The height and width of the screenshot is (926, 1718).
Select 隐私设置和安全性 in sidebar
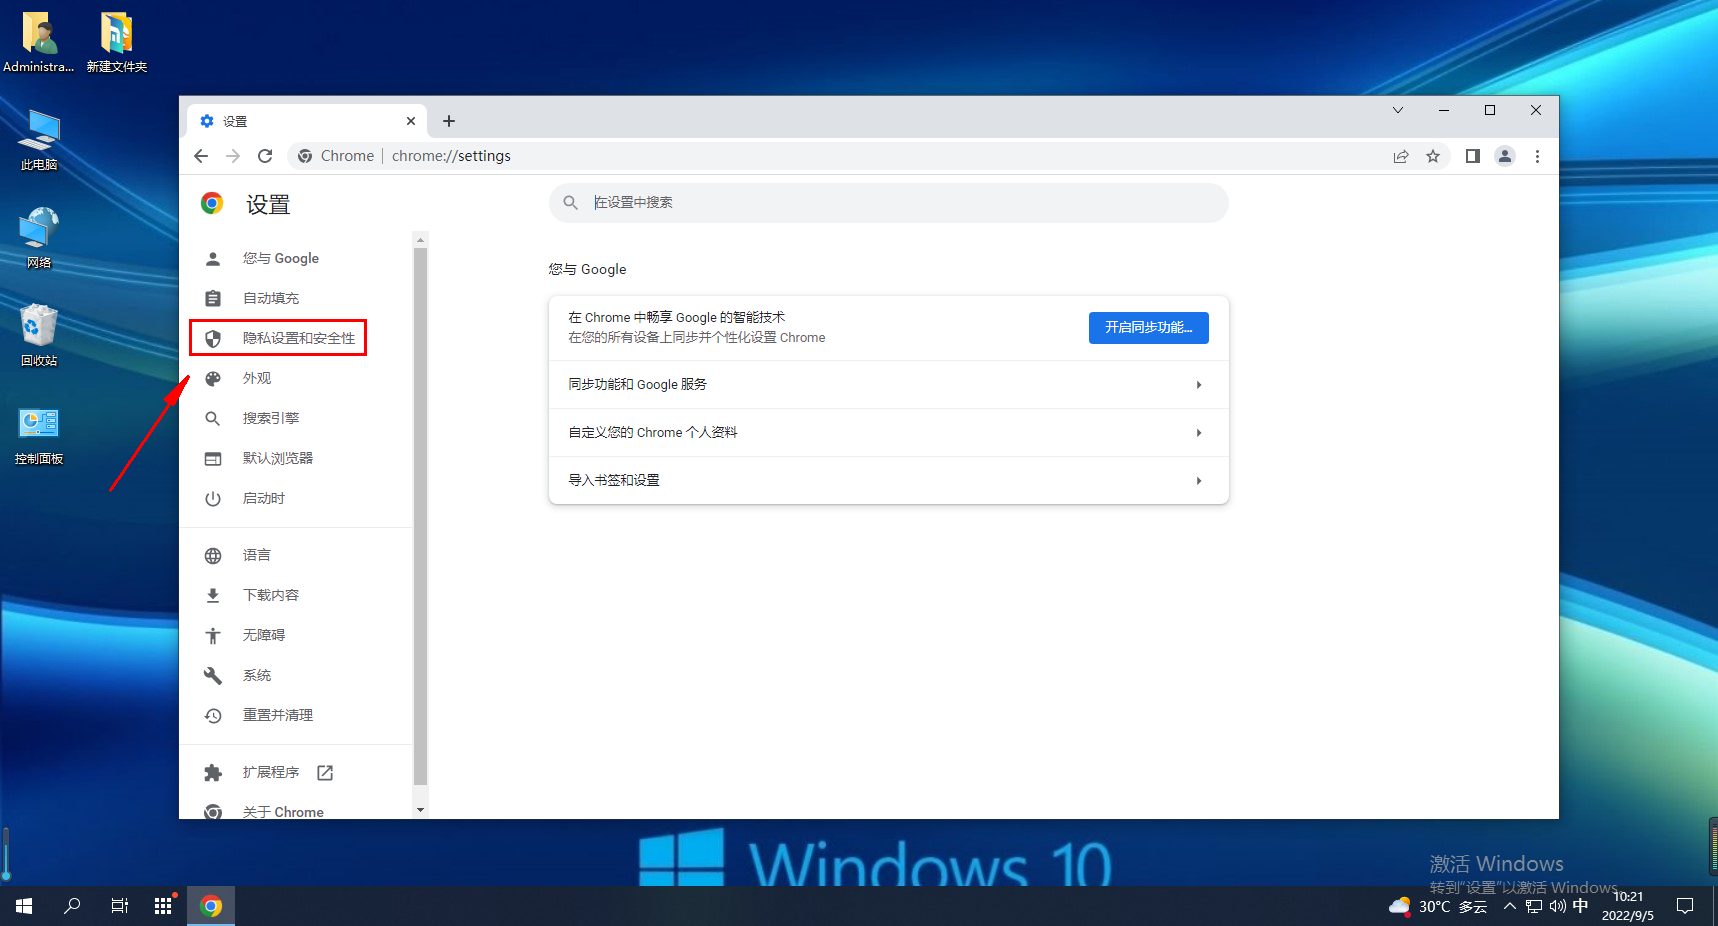(x=298, y=338)
